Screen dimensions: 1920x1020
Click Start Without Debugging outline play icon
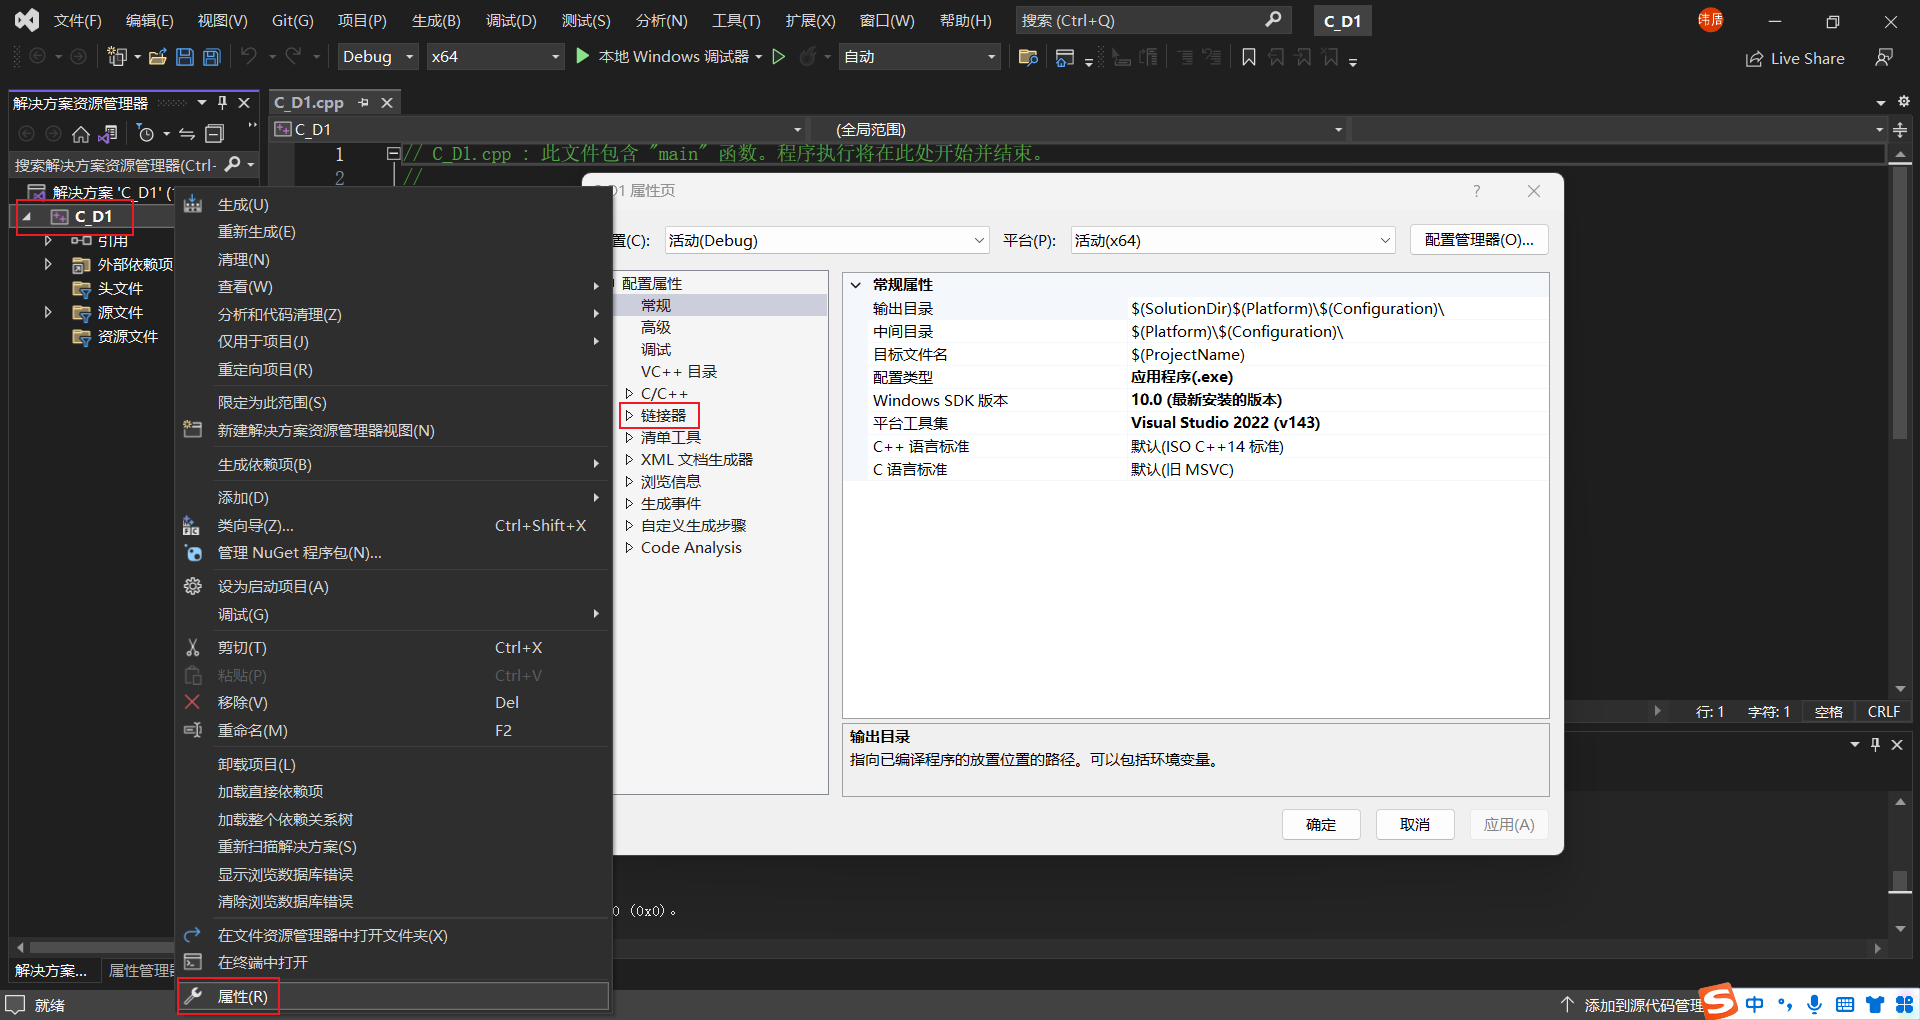tap(779, 56)
